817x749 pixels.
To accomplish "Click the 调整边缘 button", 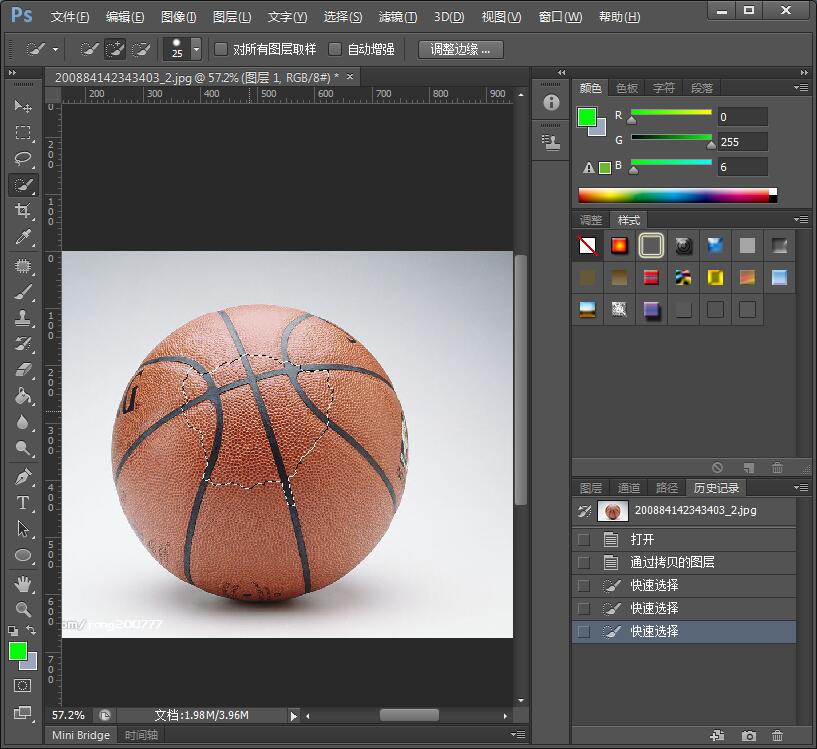I will coord(461,50).
